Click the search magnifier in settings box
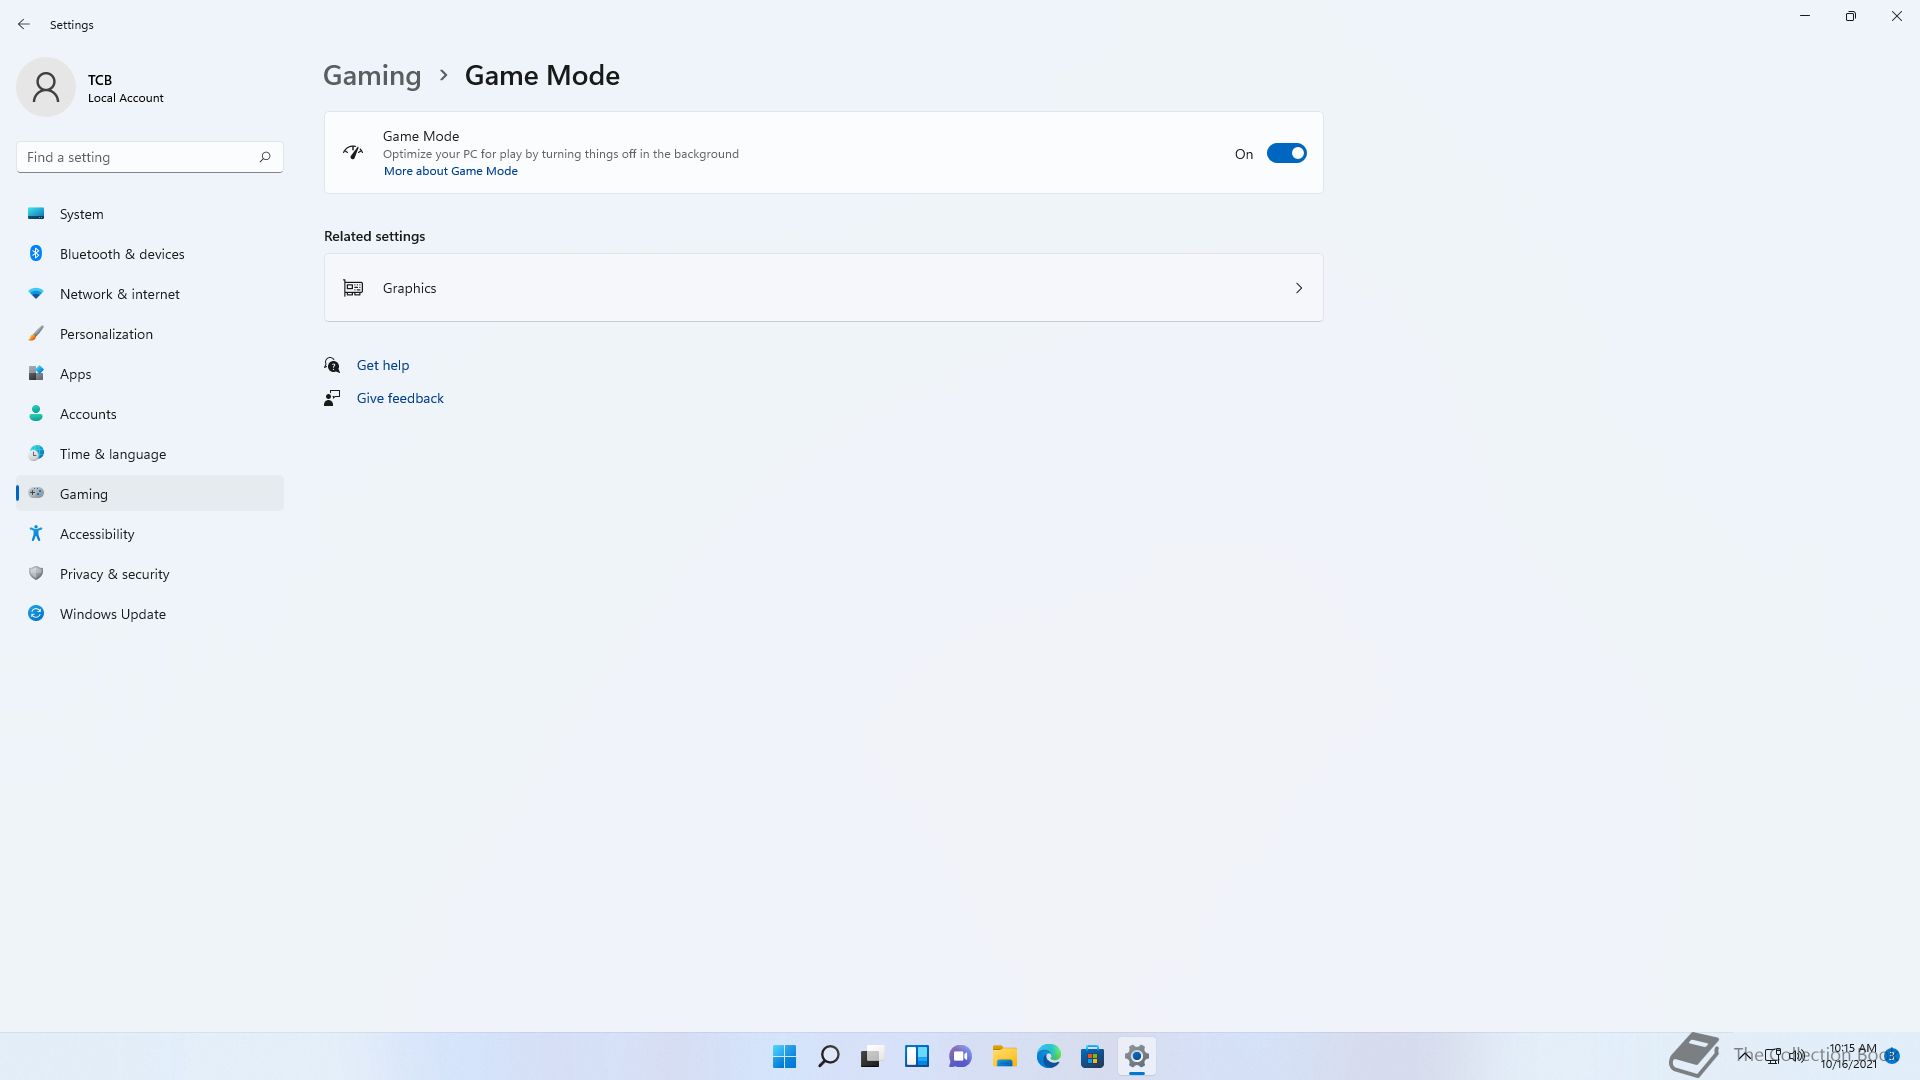The width and height of the screenshot is (1920, 1080). coord(265,157)
